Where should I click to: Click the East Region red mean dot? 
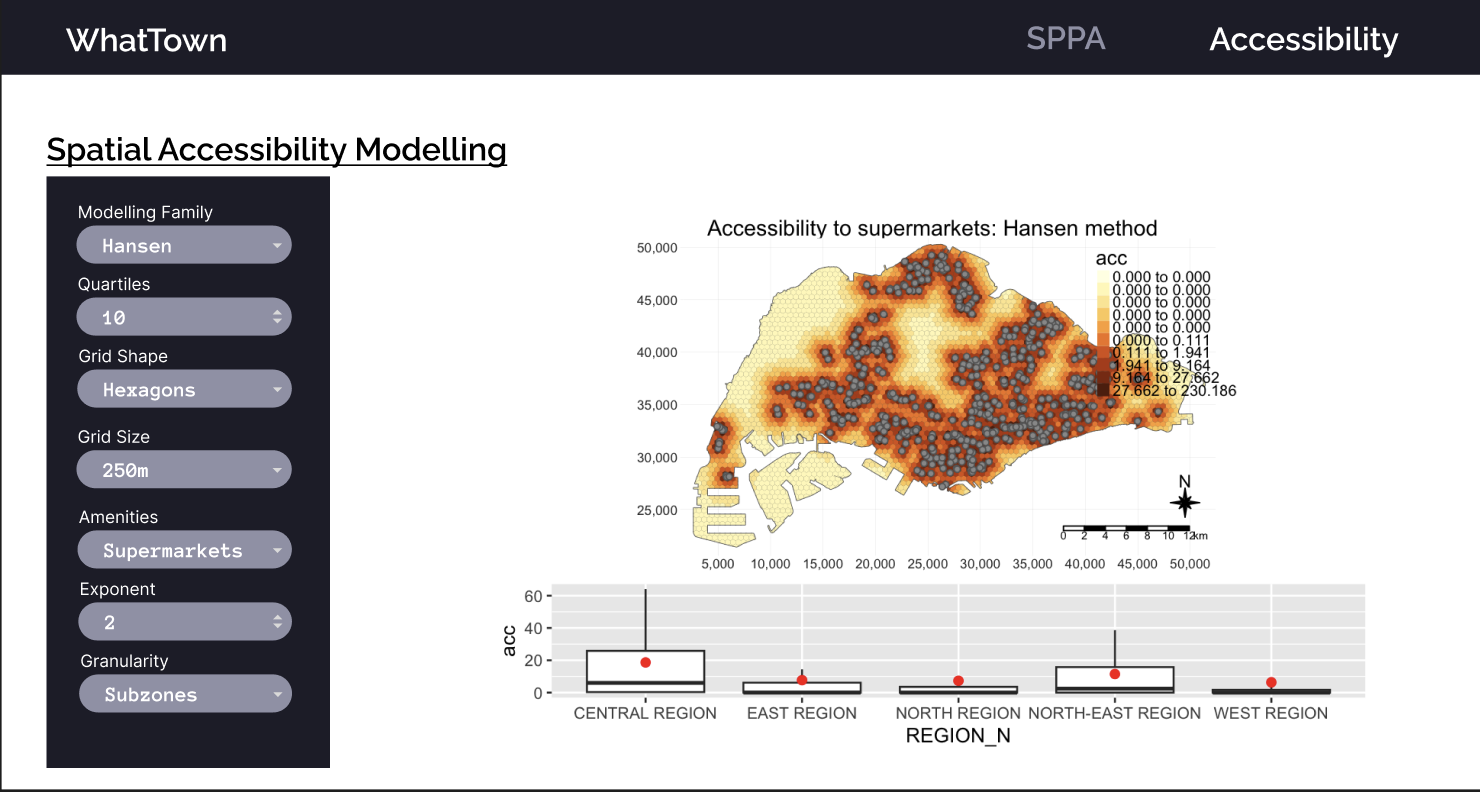tap(802, 680)
